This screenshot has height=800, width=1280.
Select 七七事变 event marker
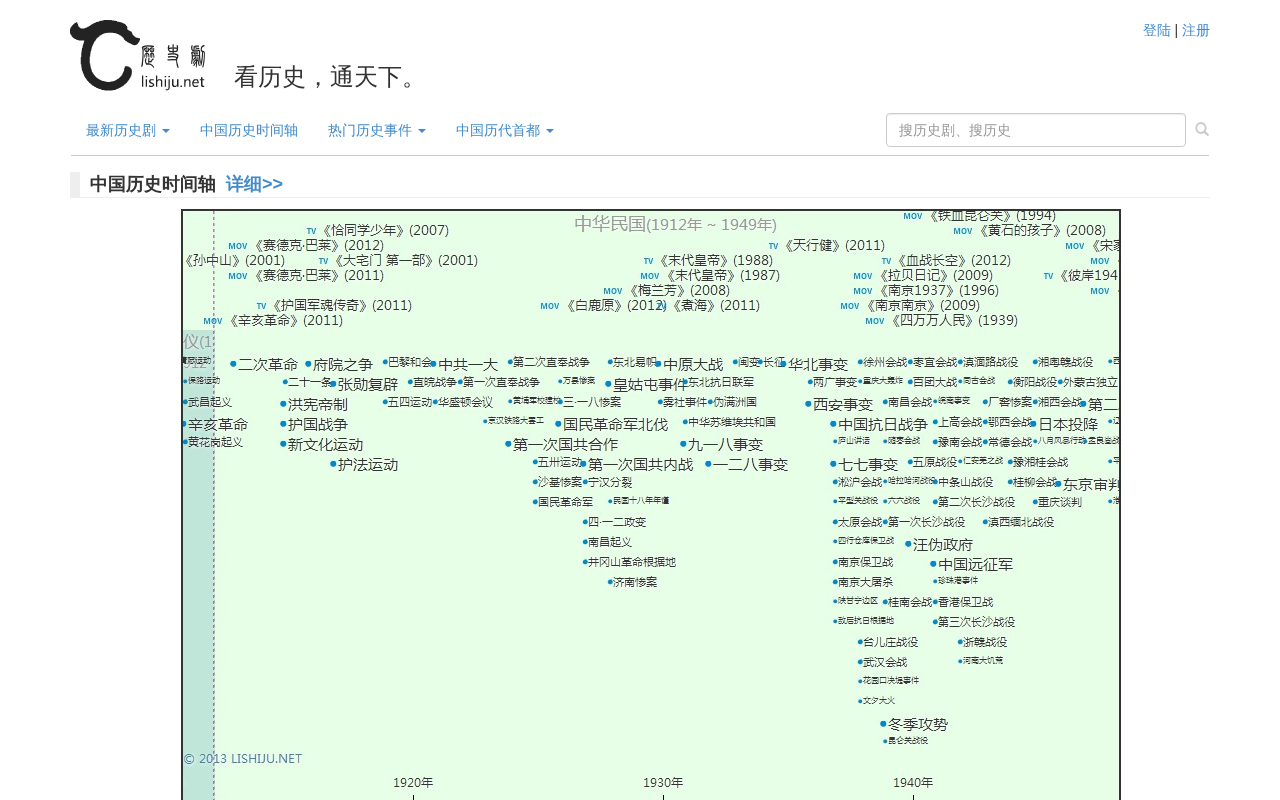click(x=866, y=464)
